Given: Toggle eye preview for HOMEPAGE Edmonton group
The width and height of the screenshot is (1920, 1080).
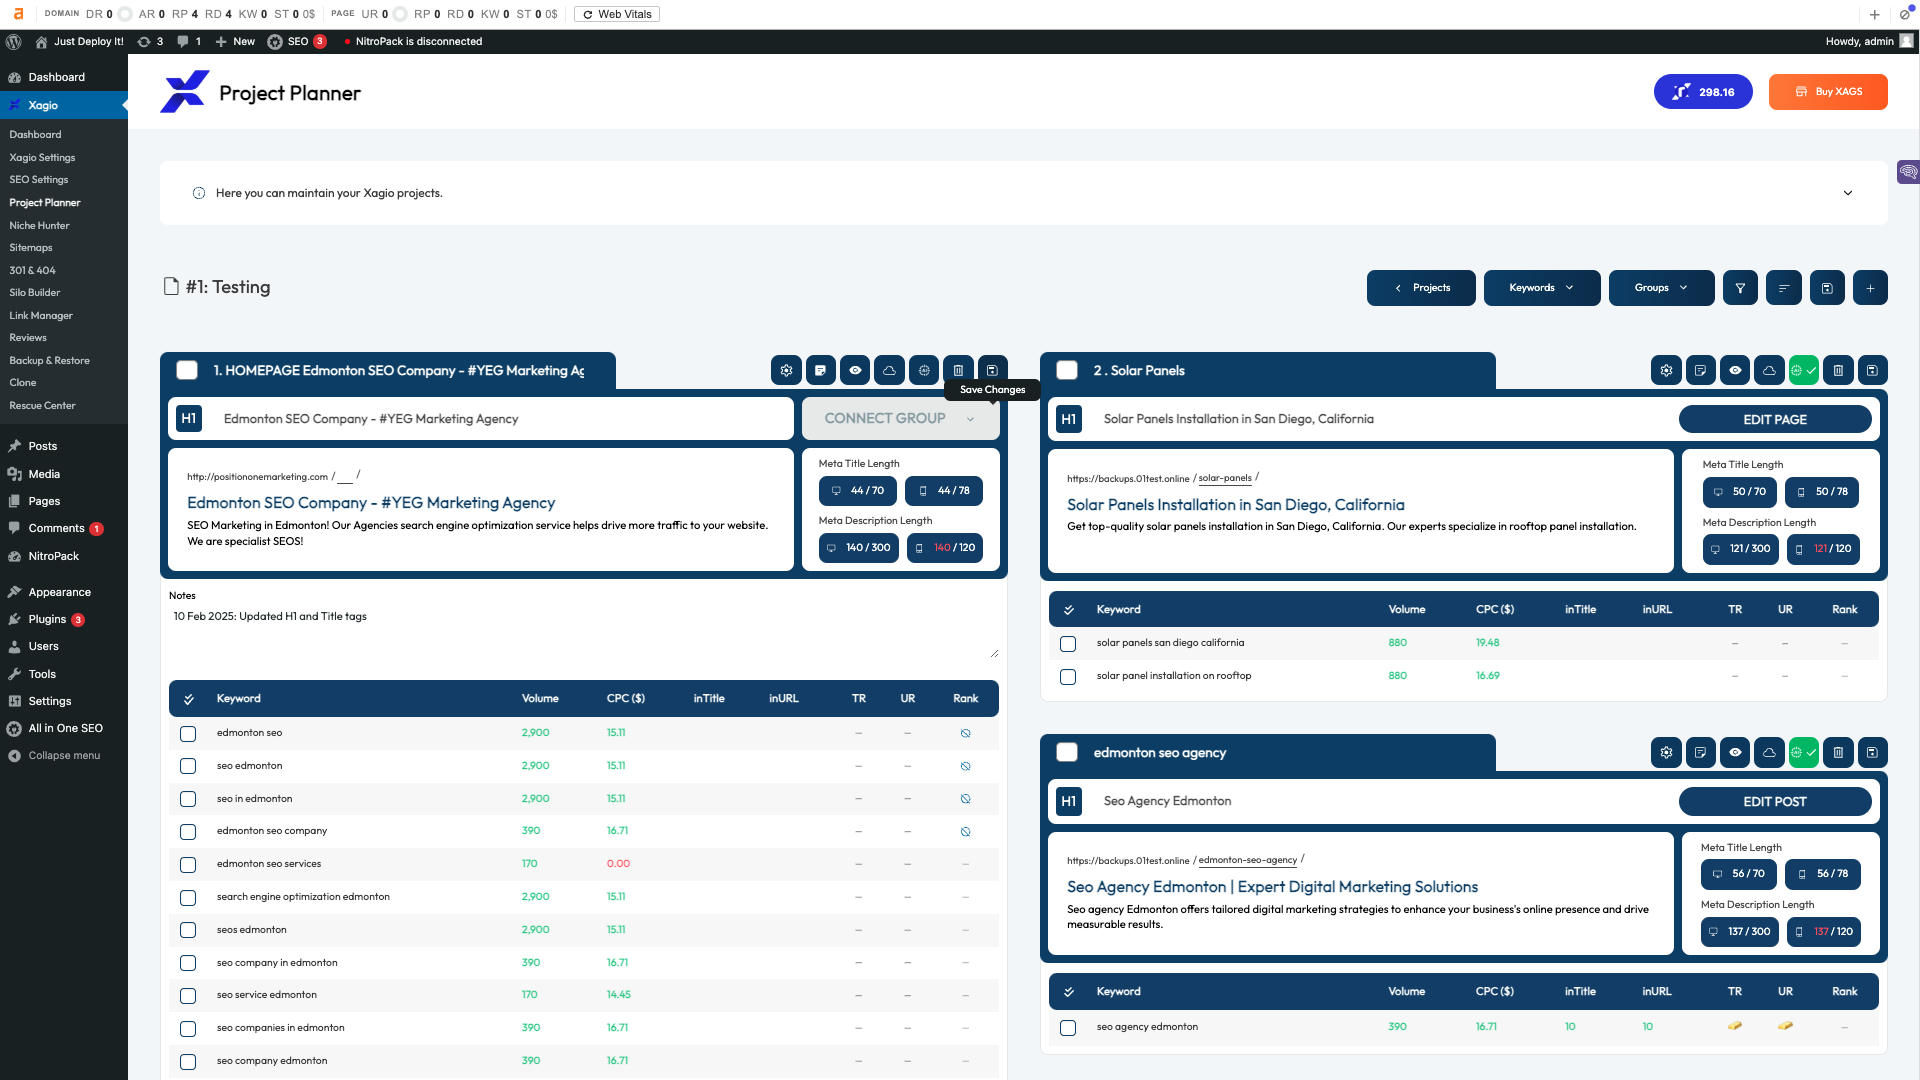Looking at the screenshot, I should tap(855, 370).
